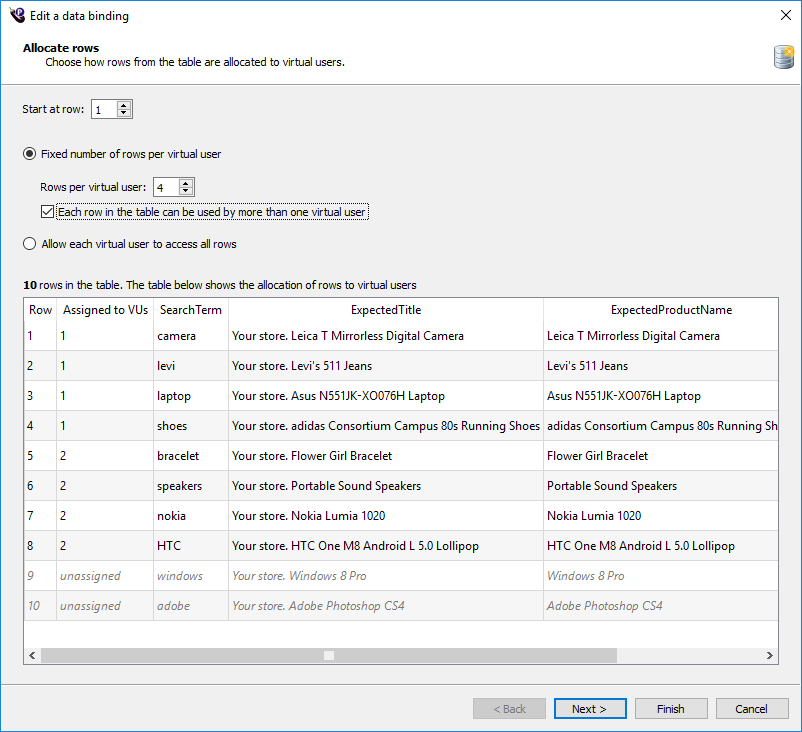This screenshot has height=732, width=802.
Task: Click the Rows per virtual user field
Action: pyautogui.click(x=164, y=187)
